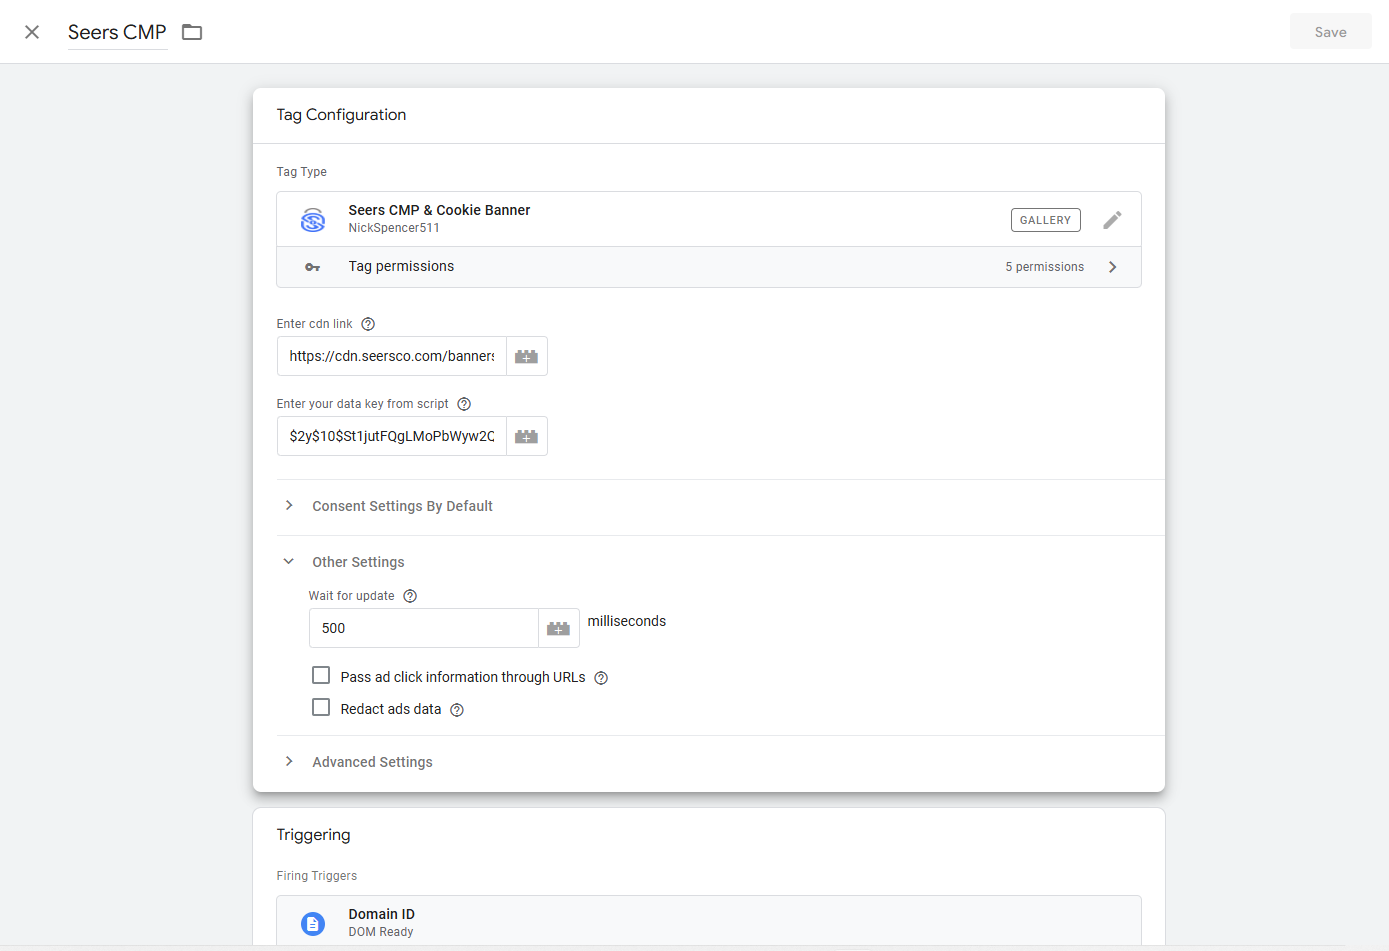
Task: Click help icon beside data key label
Action: pos(464,404)
